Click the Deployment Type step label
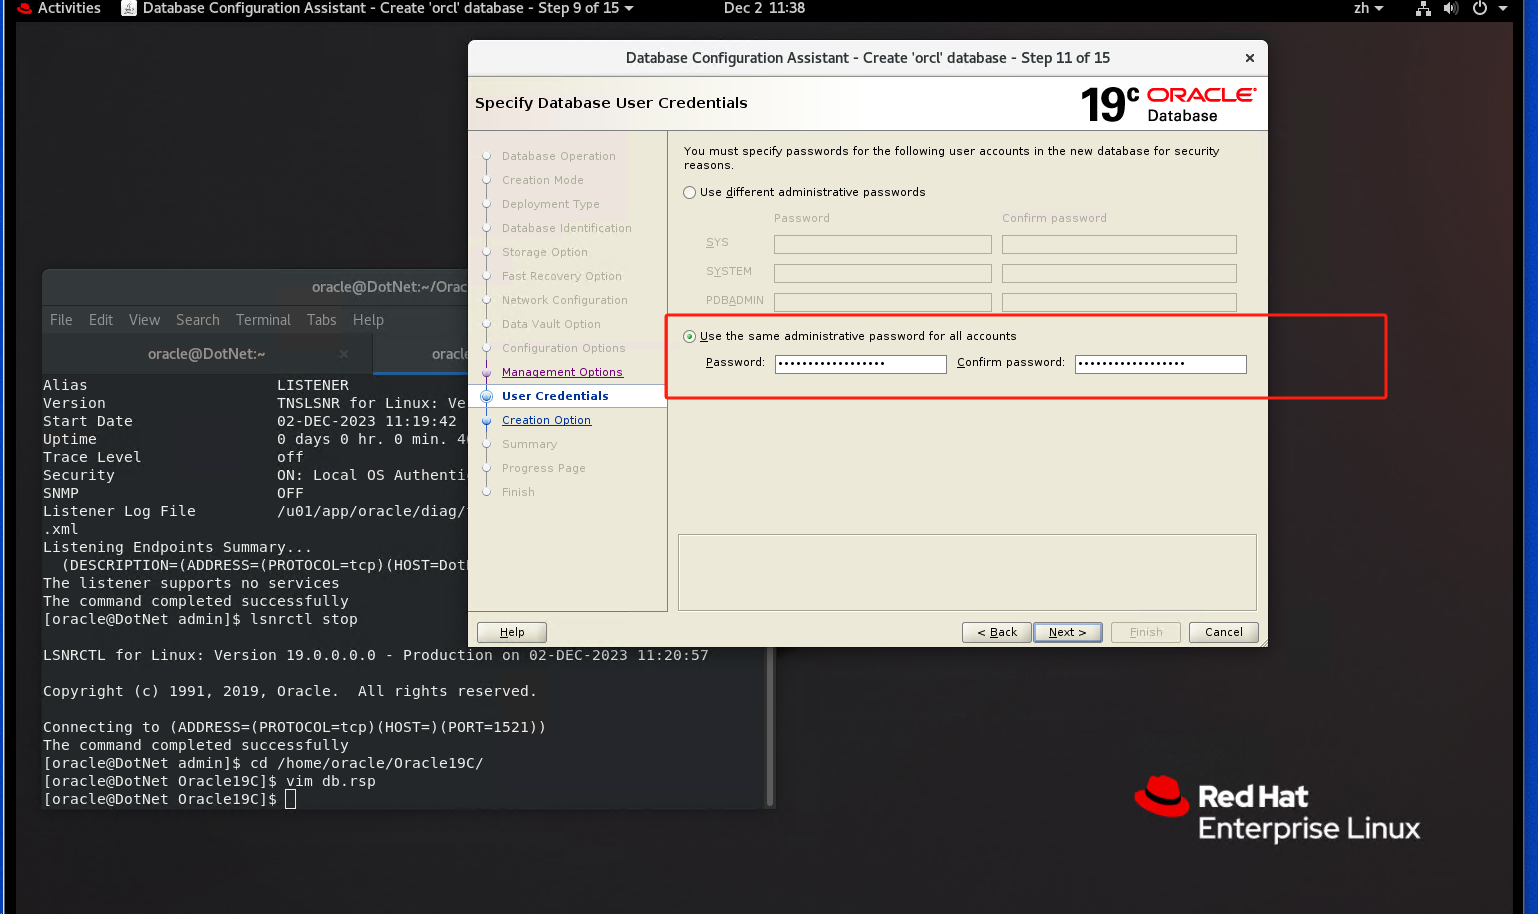Screen dimensions: 1538x914 click(x=551, y=204)
